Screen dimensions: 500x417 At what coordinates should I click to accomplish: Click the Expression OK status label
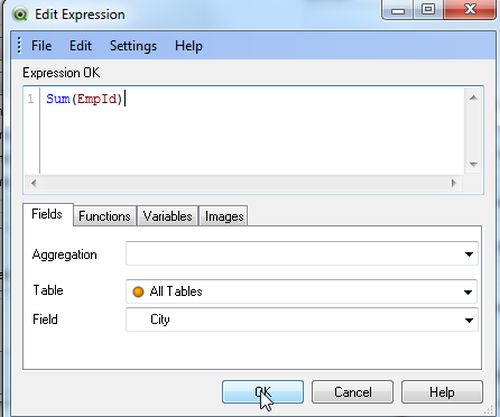coord(61,73)
